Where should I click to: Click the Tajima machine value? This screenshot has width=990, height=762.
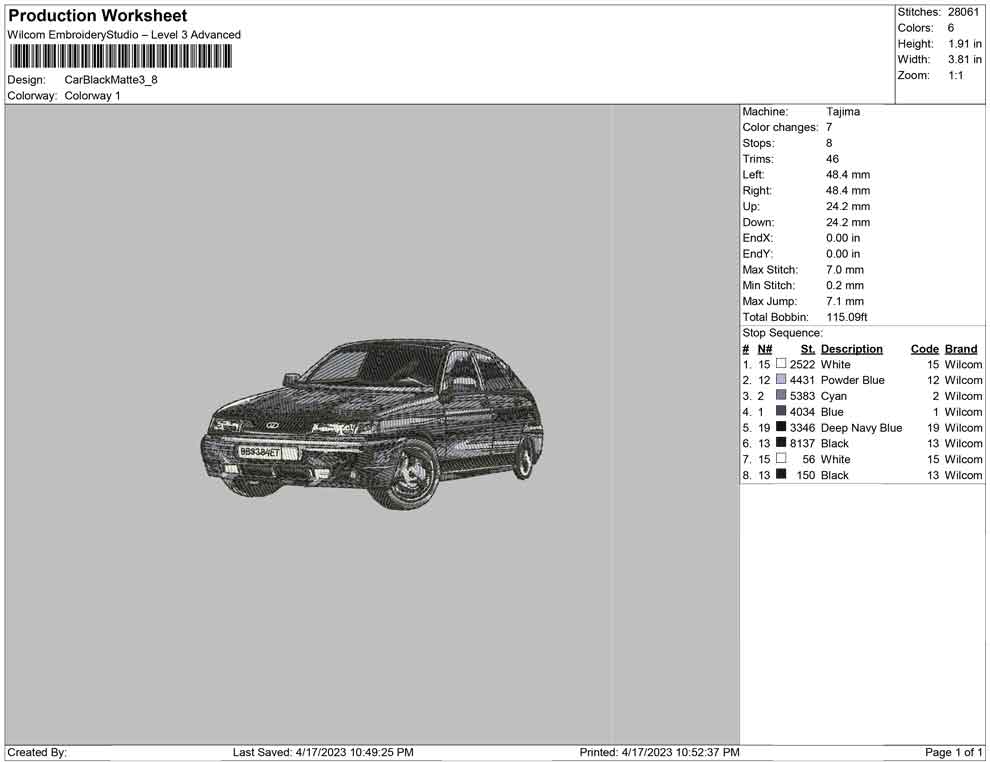pos(843,112)
